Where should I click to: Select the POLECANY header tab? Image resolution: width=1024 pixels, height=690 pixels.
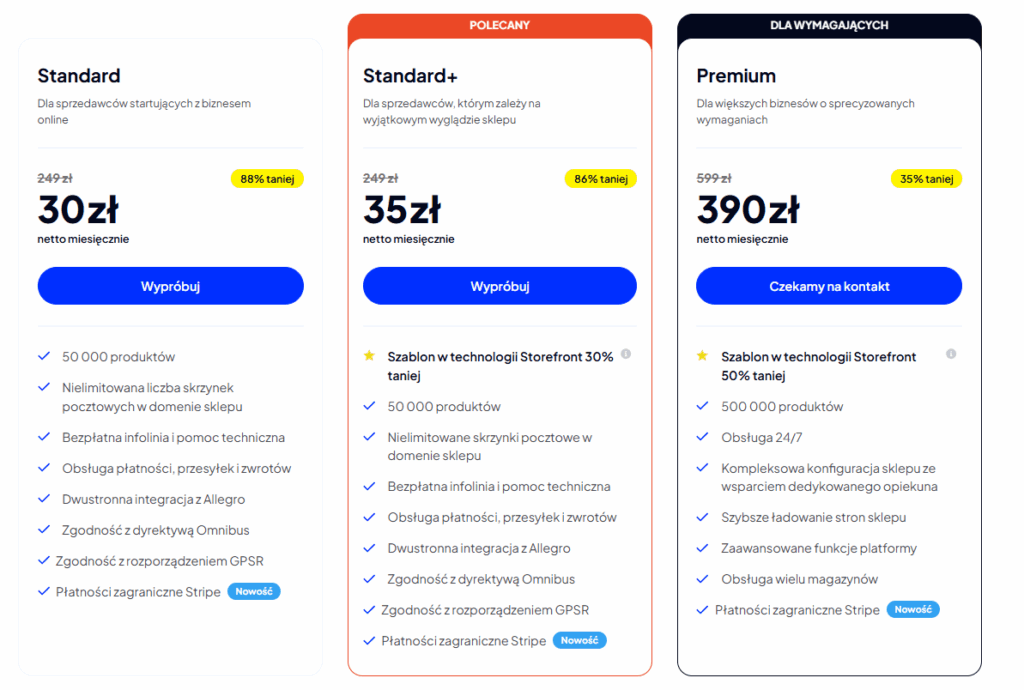click(x=499, y=25)
